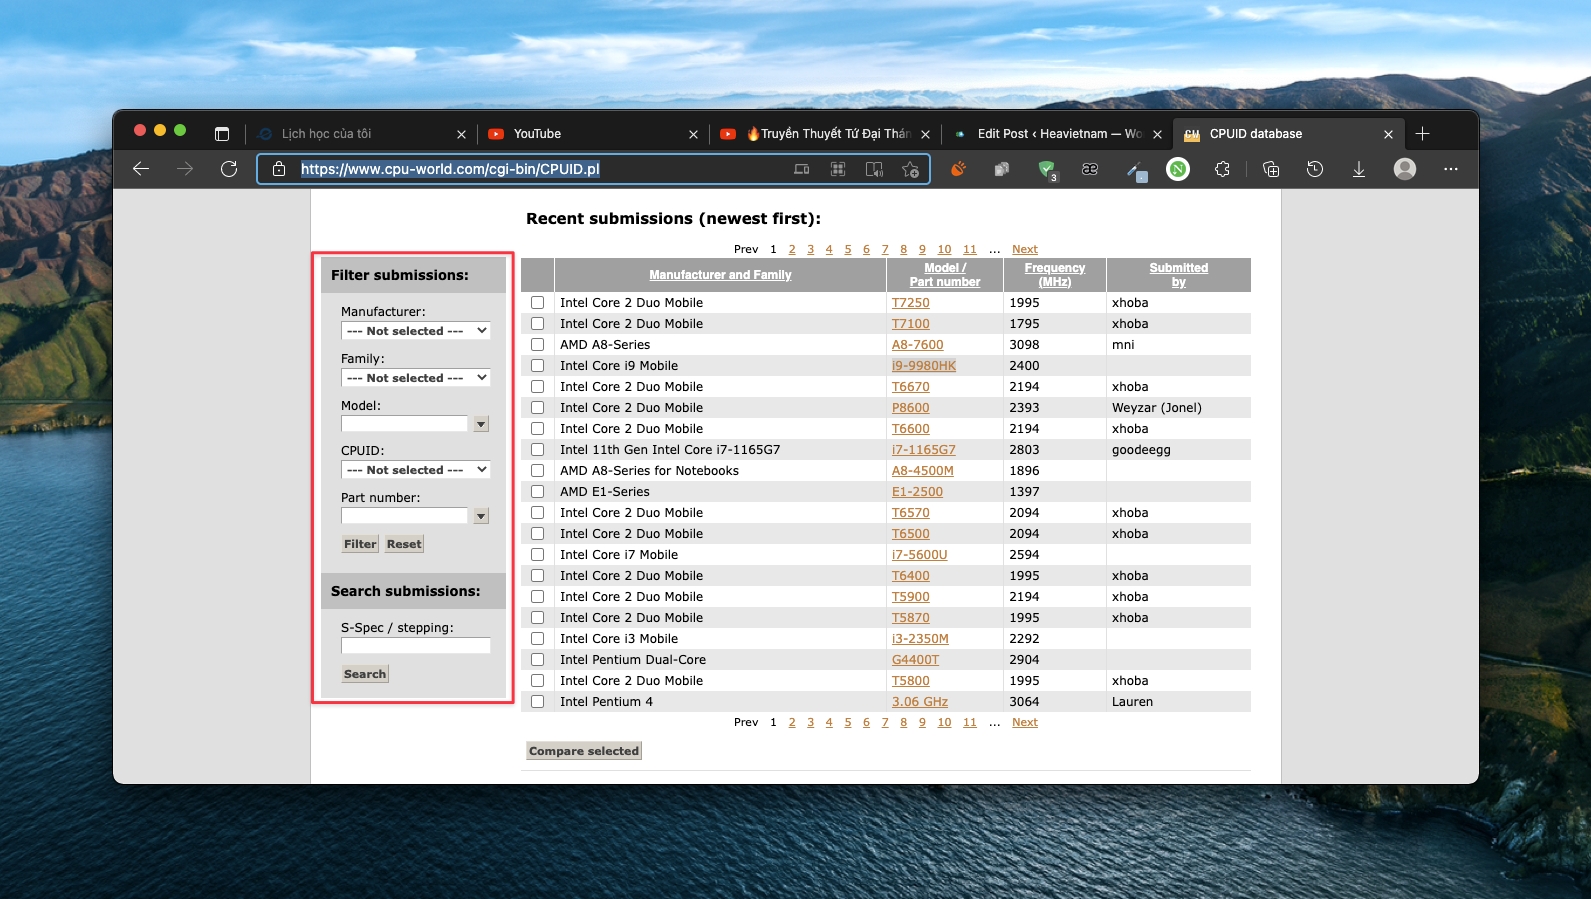Open the i7-1165G7 model link
The height and width of the screenshot is (899, 1591).
[x=923, y=450]
